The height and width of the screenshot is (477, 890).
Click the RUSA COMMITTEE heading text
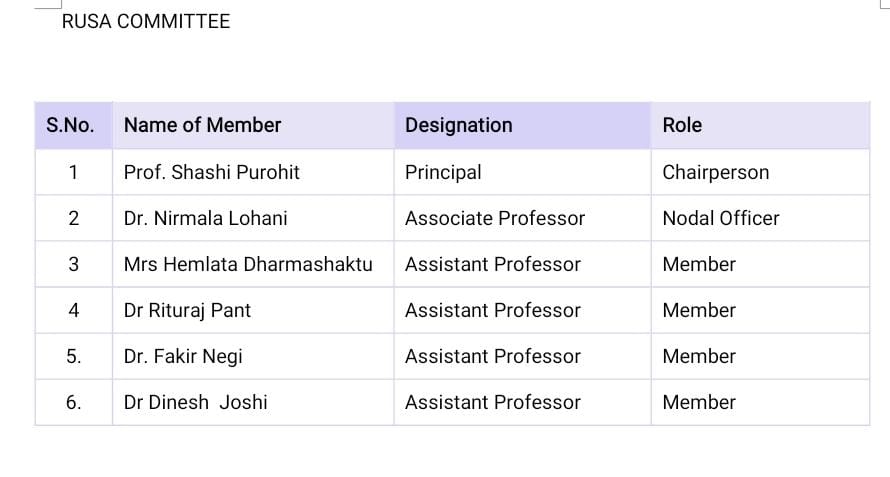coord(146,22)
